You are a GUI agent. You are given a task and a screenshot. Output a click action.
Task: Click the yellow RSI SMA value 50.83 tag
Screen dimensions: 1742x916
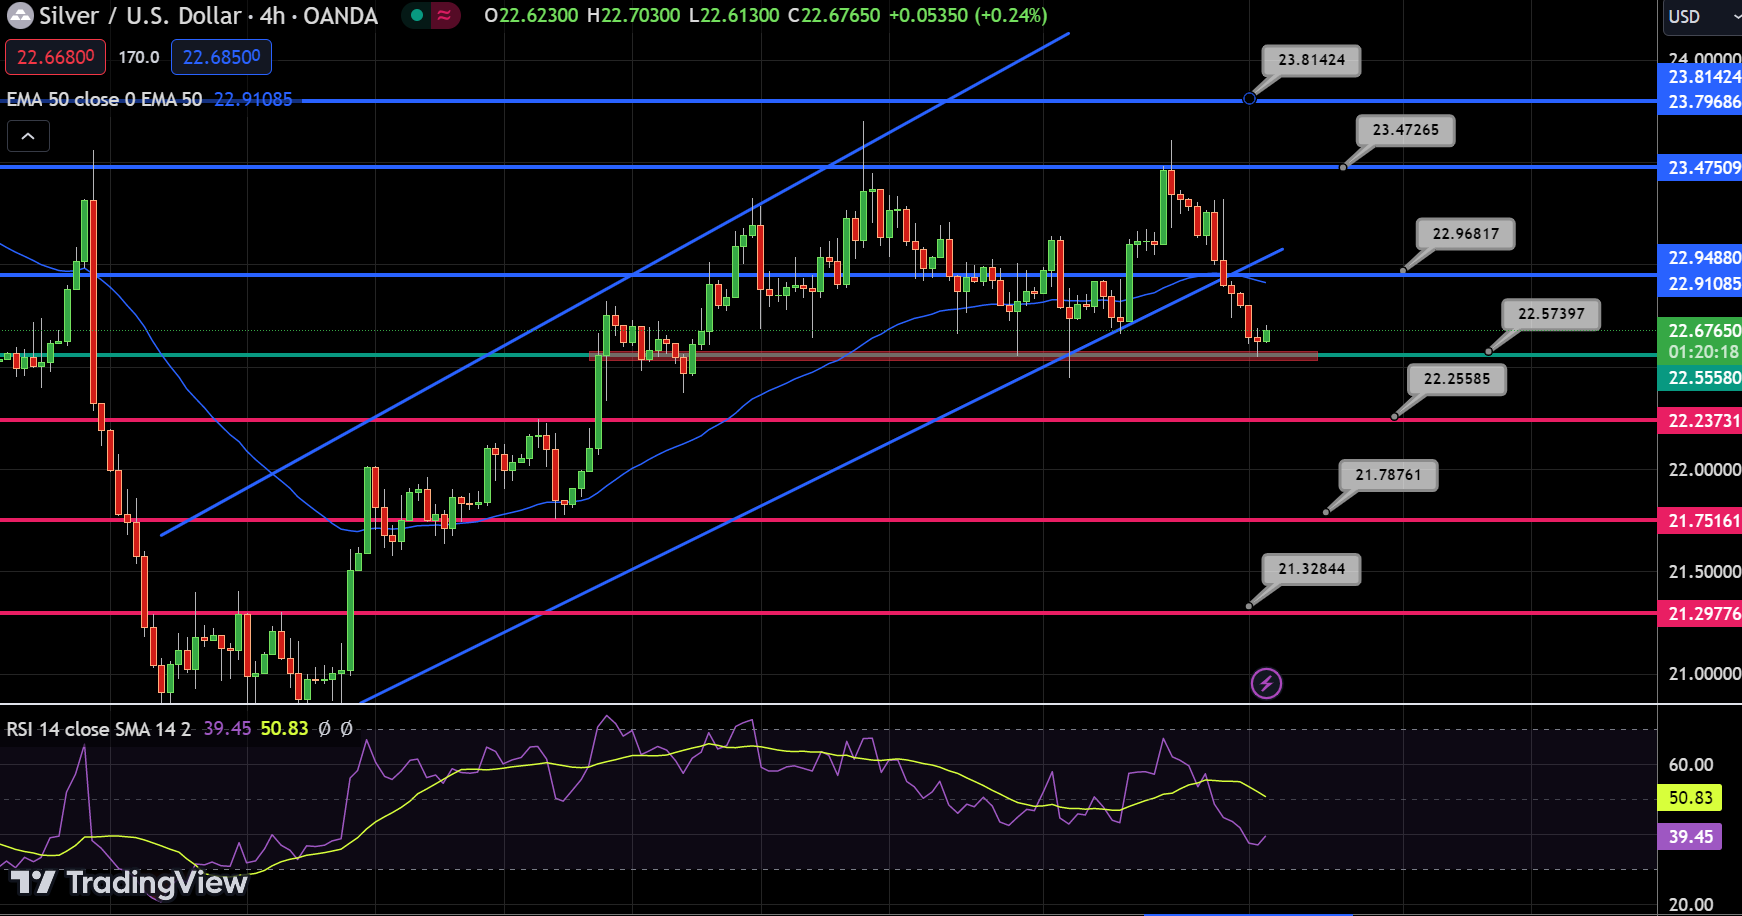click(1690, 798)
